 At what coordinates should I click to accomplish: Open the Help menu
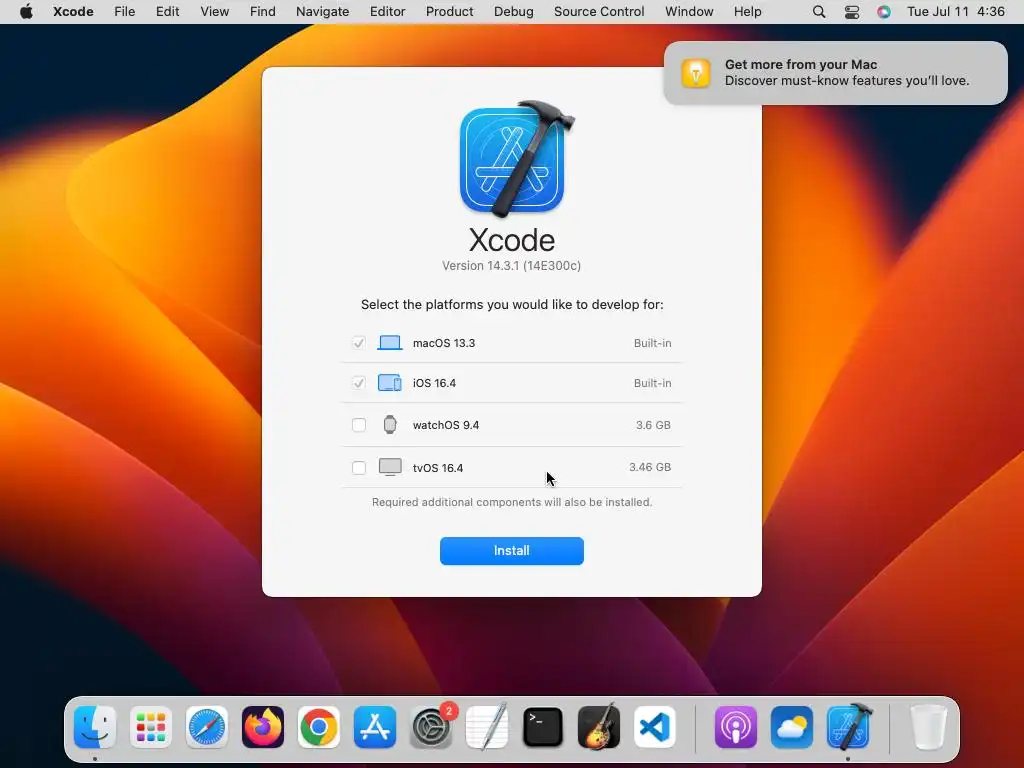click(747, 12)
